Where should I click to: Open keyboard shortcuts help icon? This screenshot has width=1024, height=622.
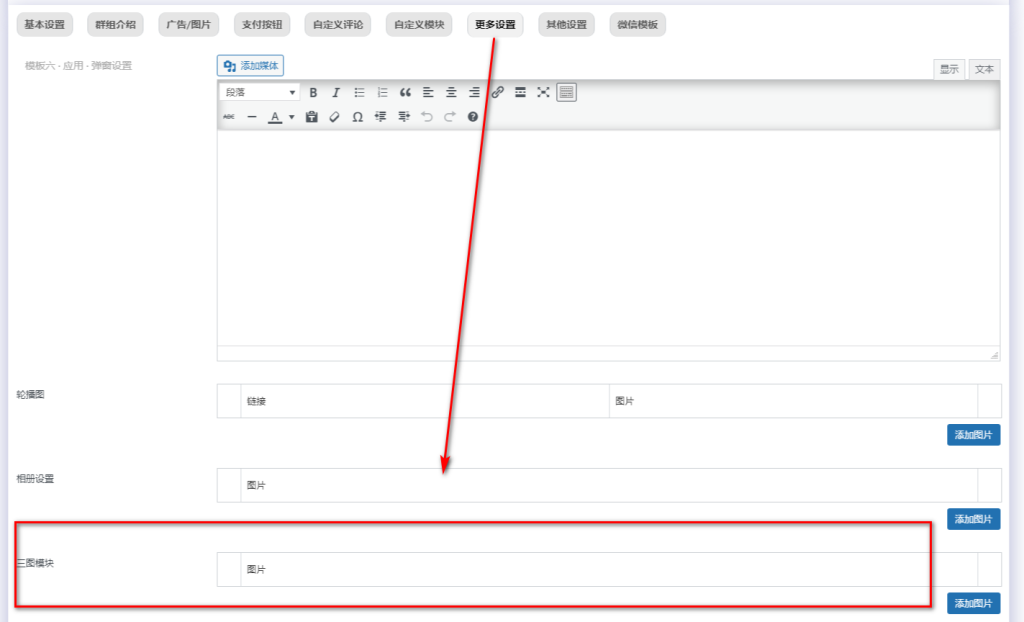[473, 117]
